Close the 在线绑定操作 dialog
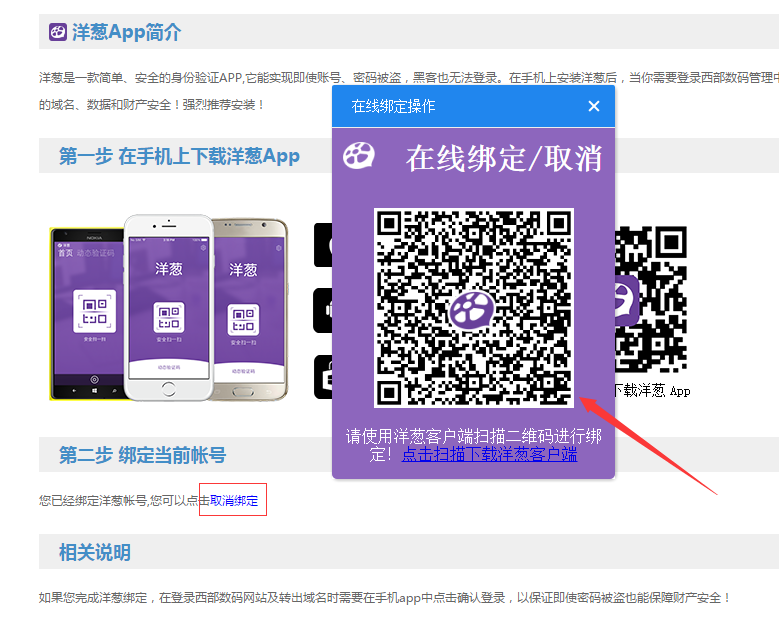The height and width of the screenshot is (621, 779). [x=594, y=106]
